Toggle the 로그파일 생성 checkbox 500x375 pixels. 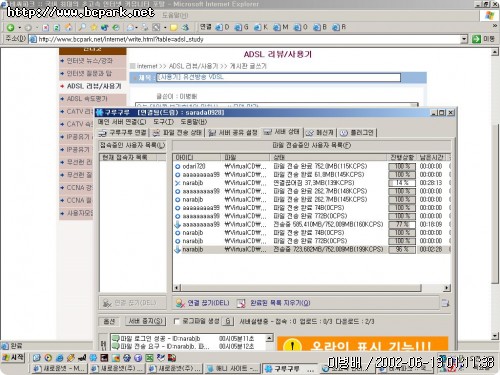click(177, 321)
